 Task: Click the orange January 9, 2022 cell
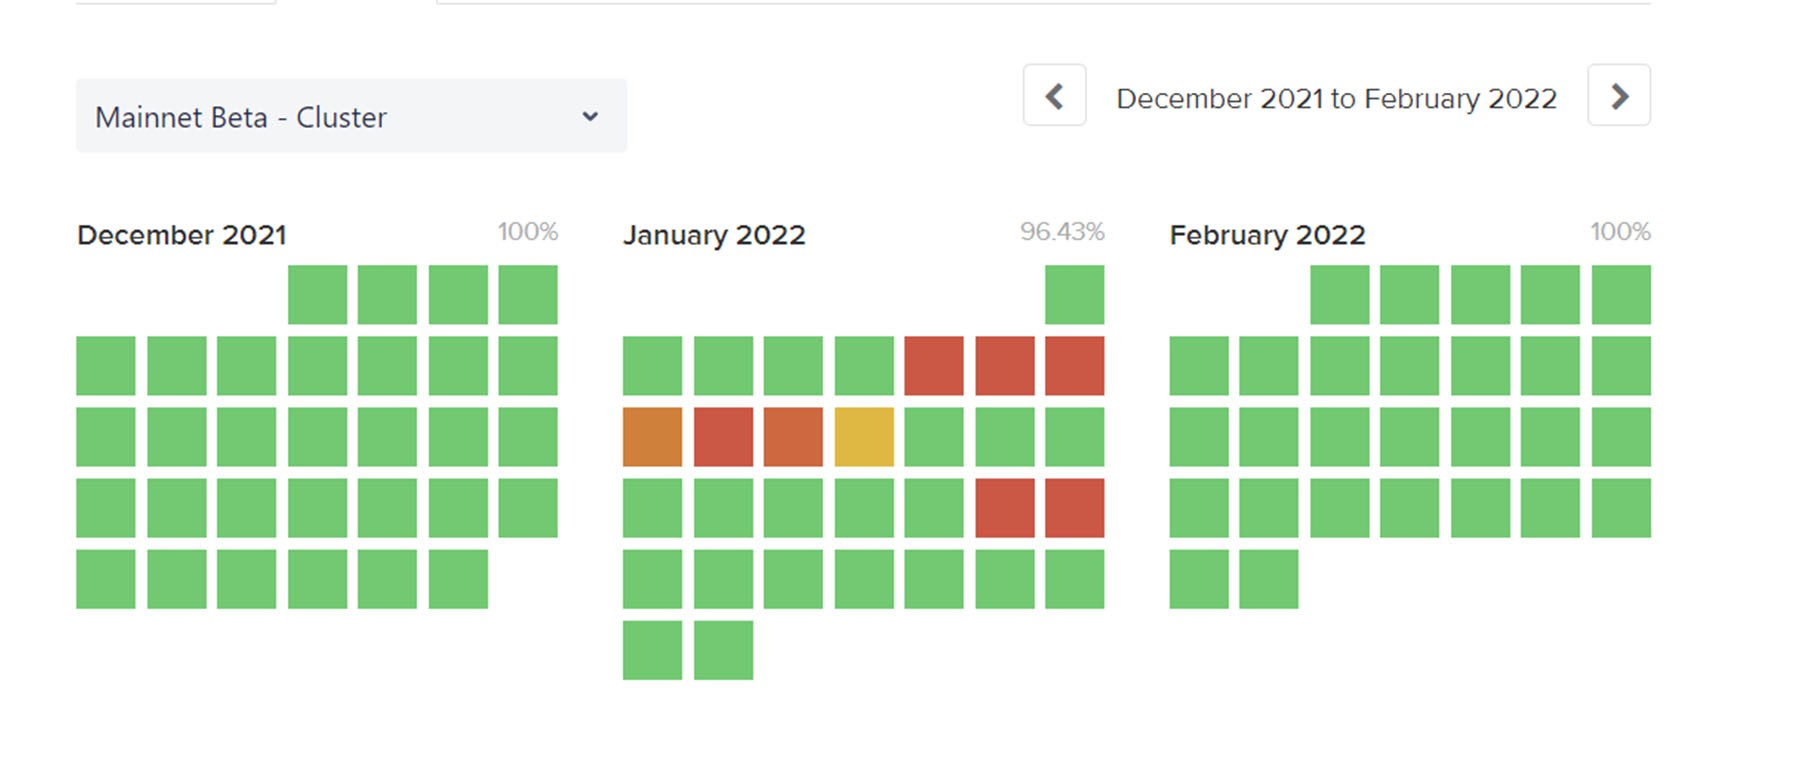[x=652, y=437]
